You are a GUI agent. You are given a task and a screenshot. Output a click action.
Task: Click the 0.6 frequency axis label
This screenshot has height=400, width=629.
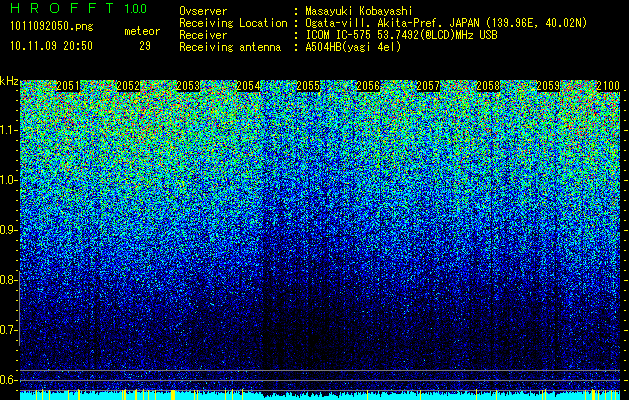(8, 380)
